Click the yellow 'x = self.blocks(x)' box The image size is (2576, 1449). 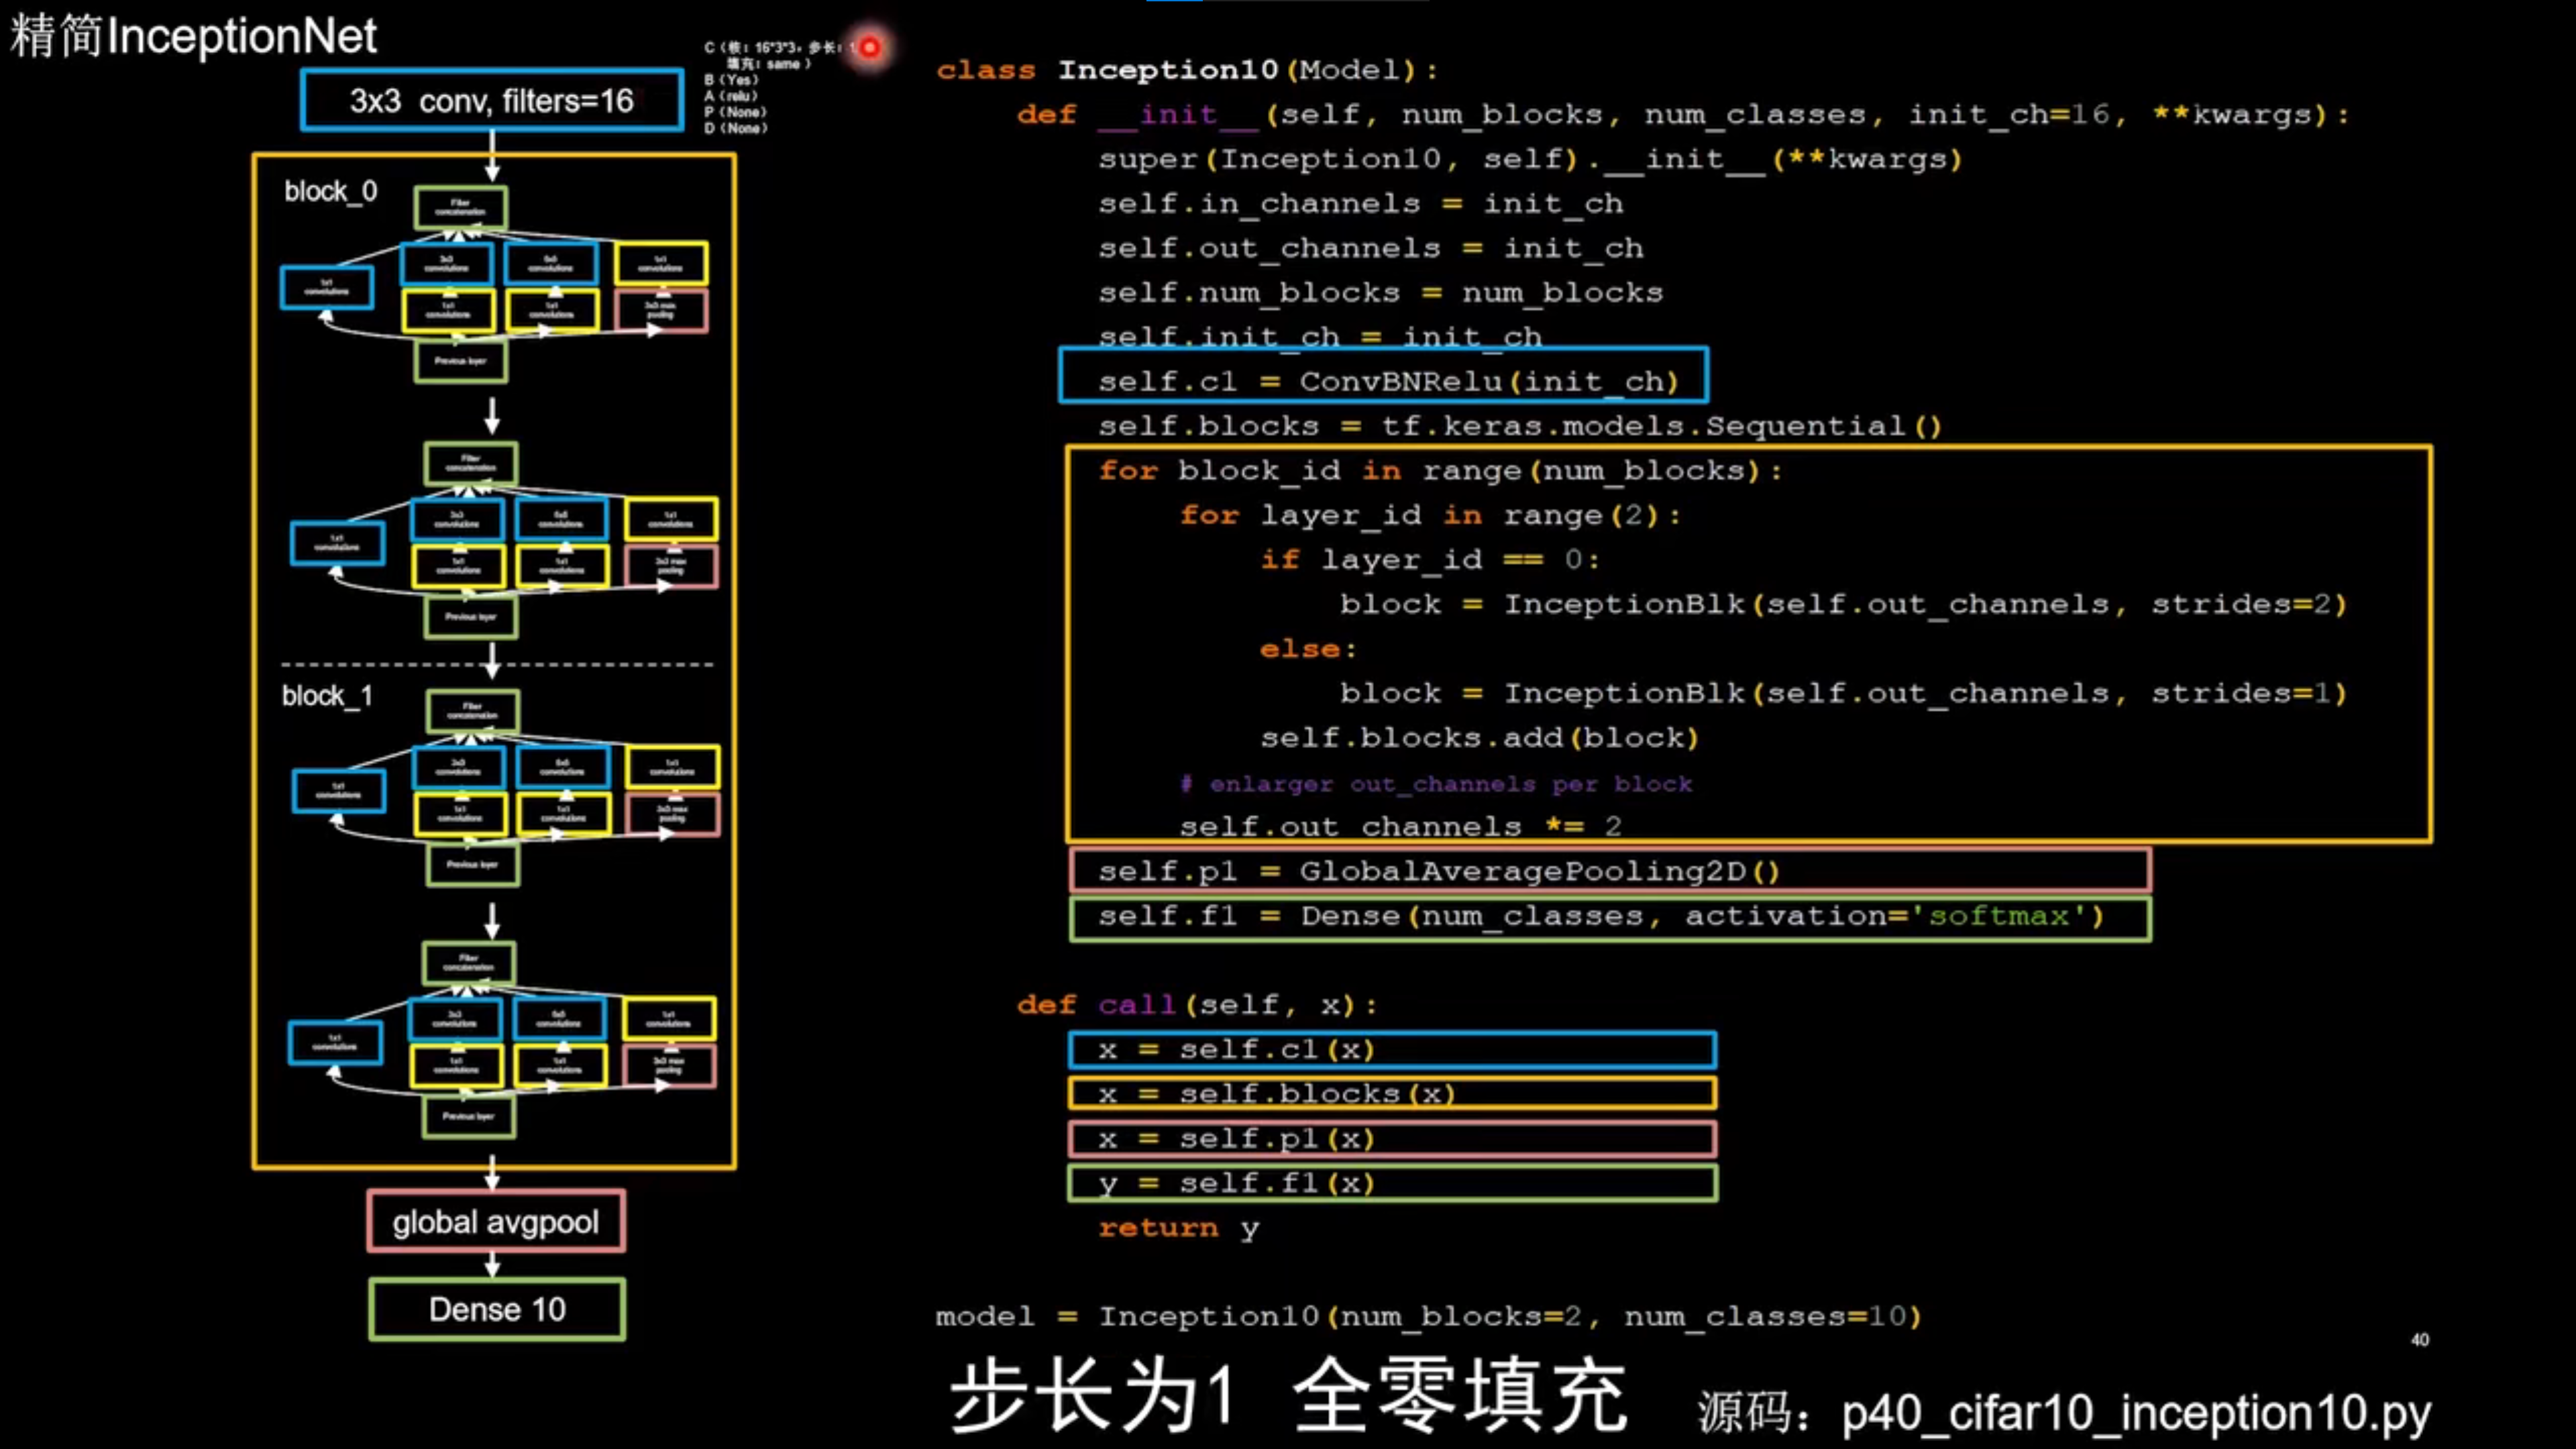1391,1093
